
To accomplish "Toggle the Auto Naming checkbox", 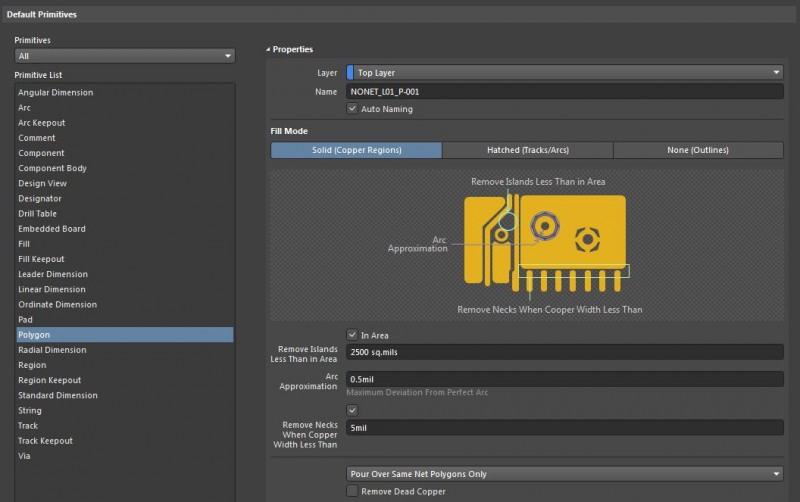I will pyautogui.click(x=352, y=109).
